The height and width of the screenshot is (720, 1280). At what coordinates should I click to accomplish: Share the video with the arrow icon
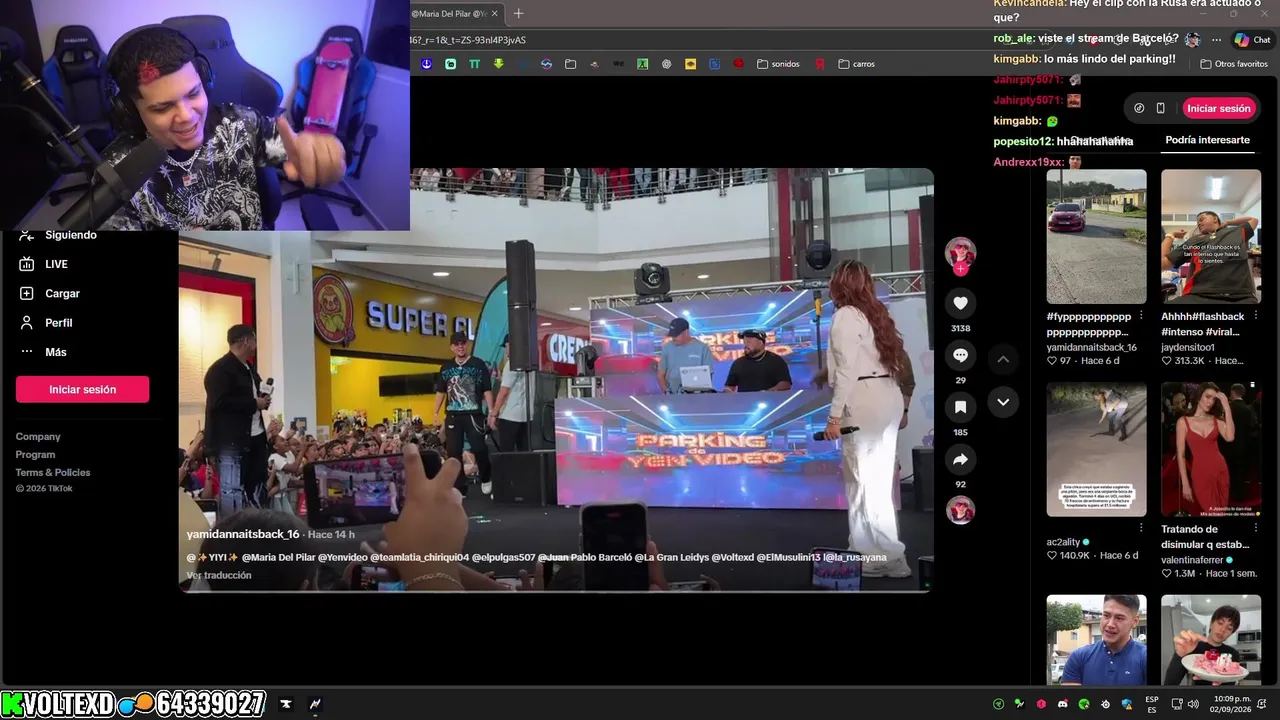click(960, 459)
